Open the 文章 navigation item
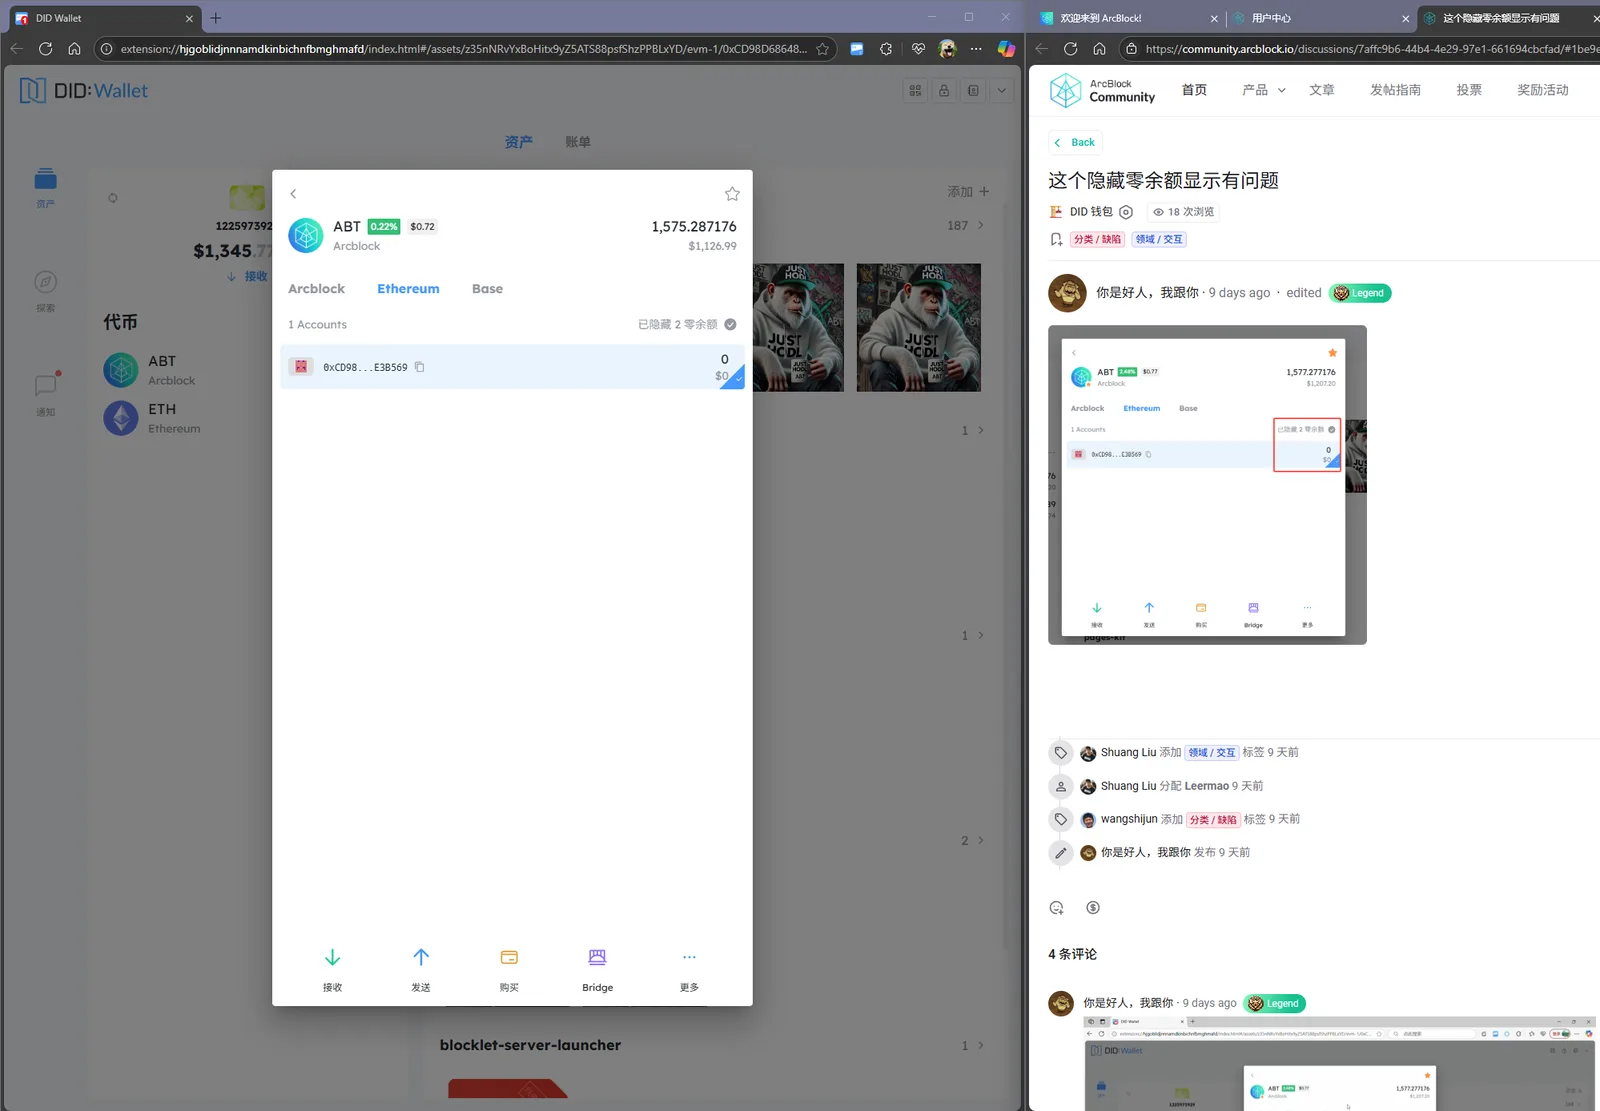This screenshot has width=1600, height=1111. click(x=1322, y=90)
